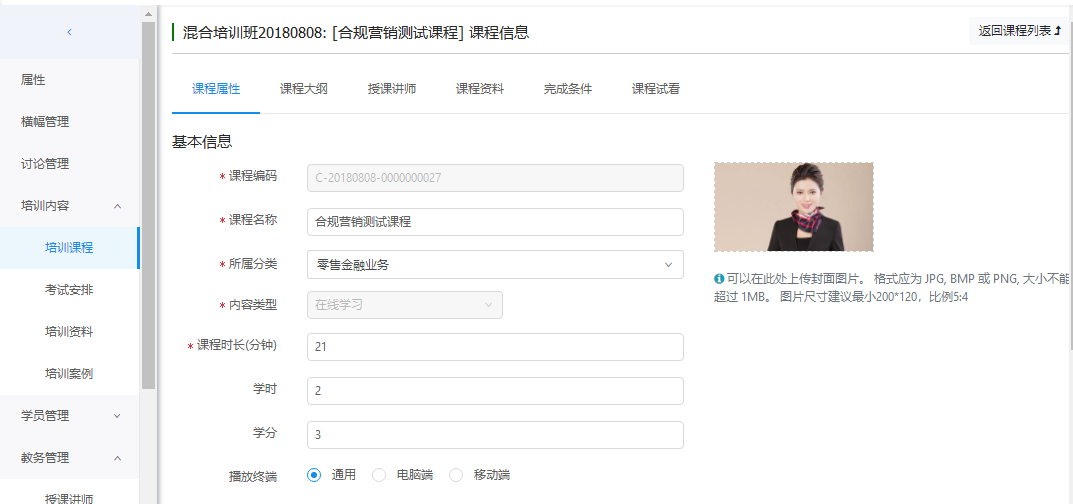The height and width of the screenshot is (504, 1073).
Task: Select the 通用 playback radio option
Action: click(x=314, y=475)
